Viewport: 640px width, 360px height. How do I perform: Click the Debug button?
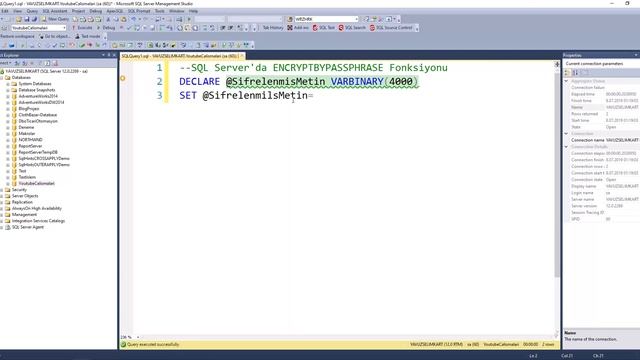click(x=106, y=28)
